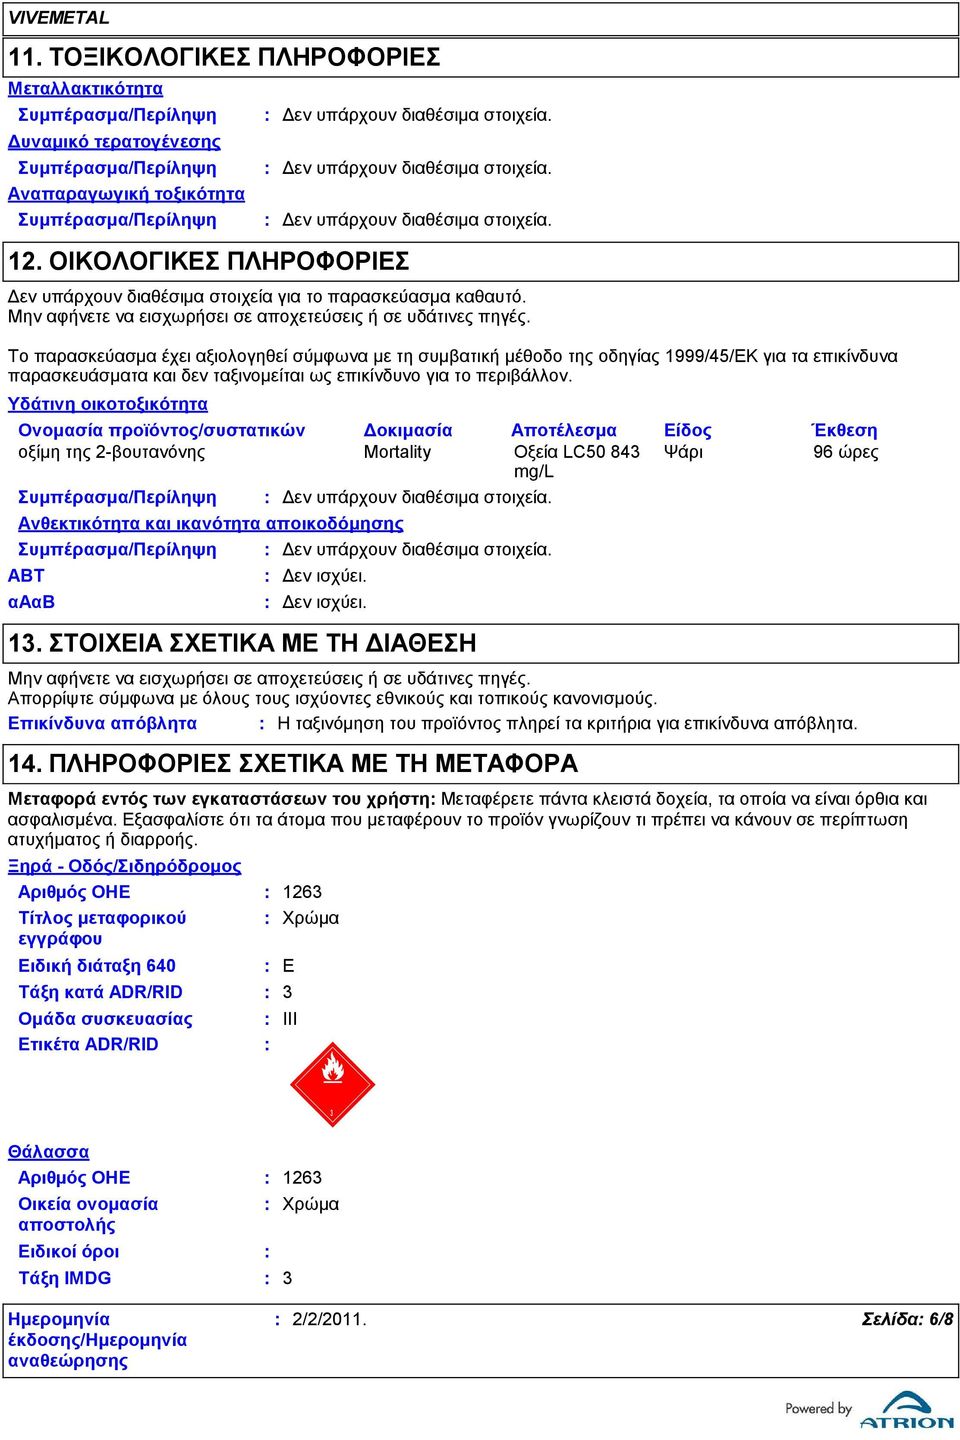960x1440 pixels.
Task: Click the ΑΒΤ label
Action: tap(26, 576)
